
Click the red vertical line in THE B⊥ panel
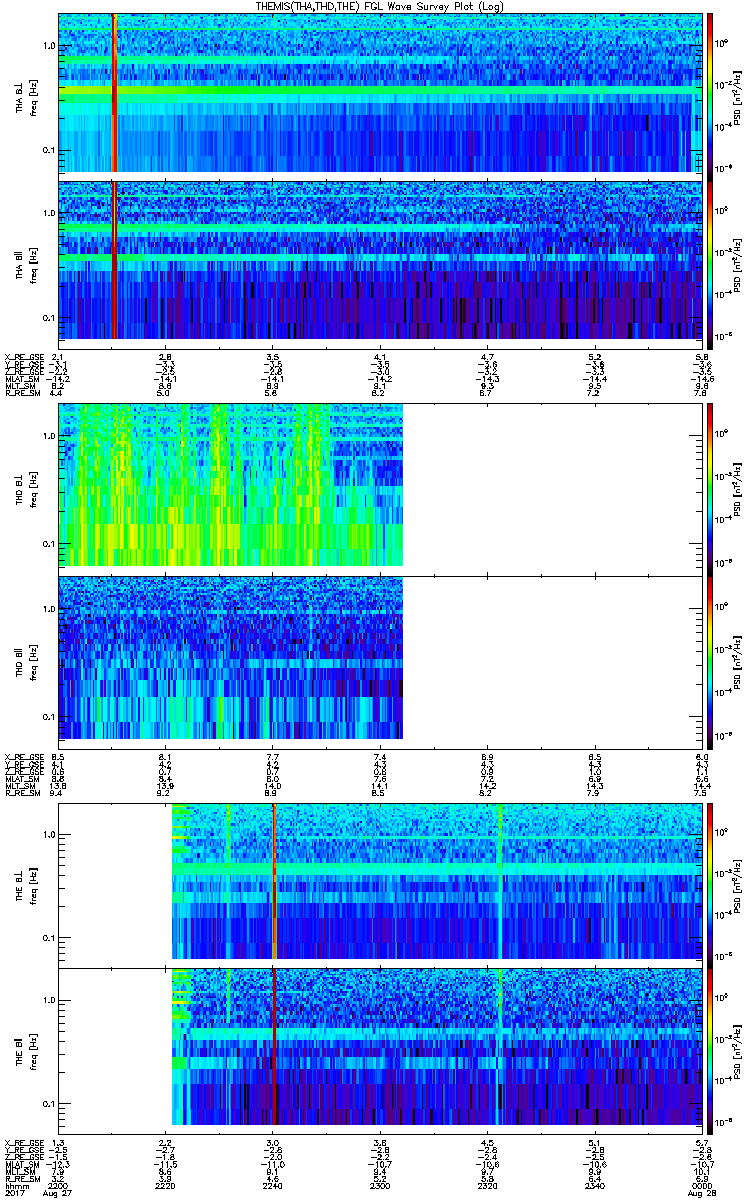point(273,882)
